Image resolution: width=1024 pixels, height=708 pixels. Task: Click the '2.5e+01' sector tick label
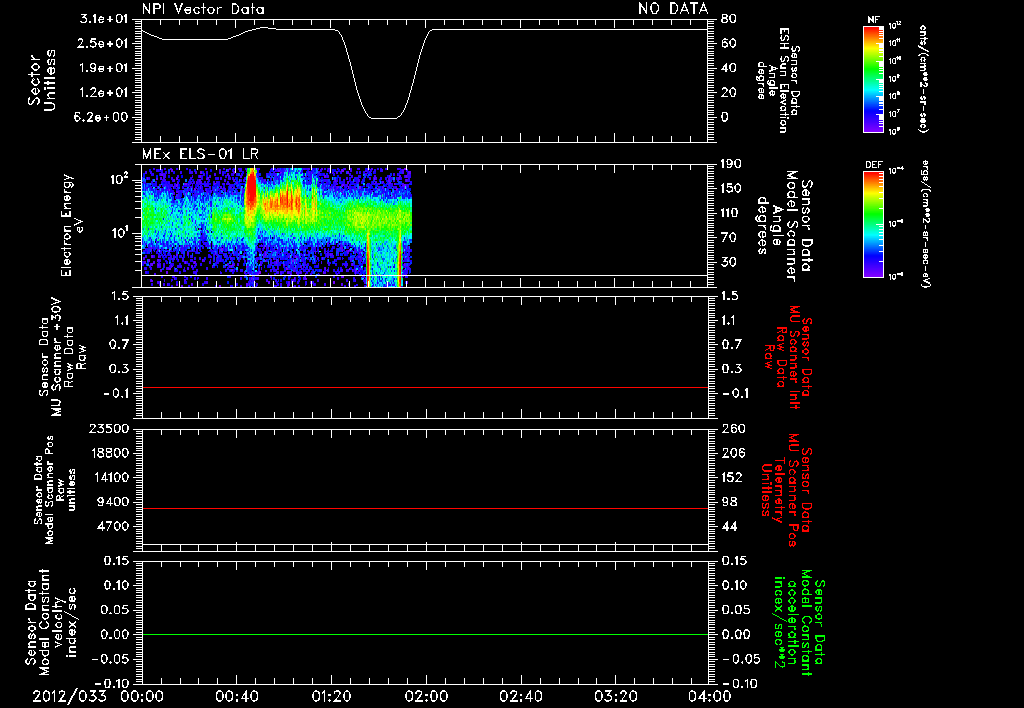pos(104,43)
